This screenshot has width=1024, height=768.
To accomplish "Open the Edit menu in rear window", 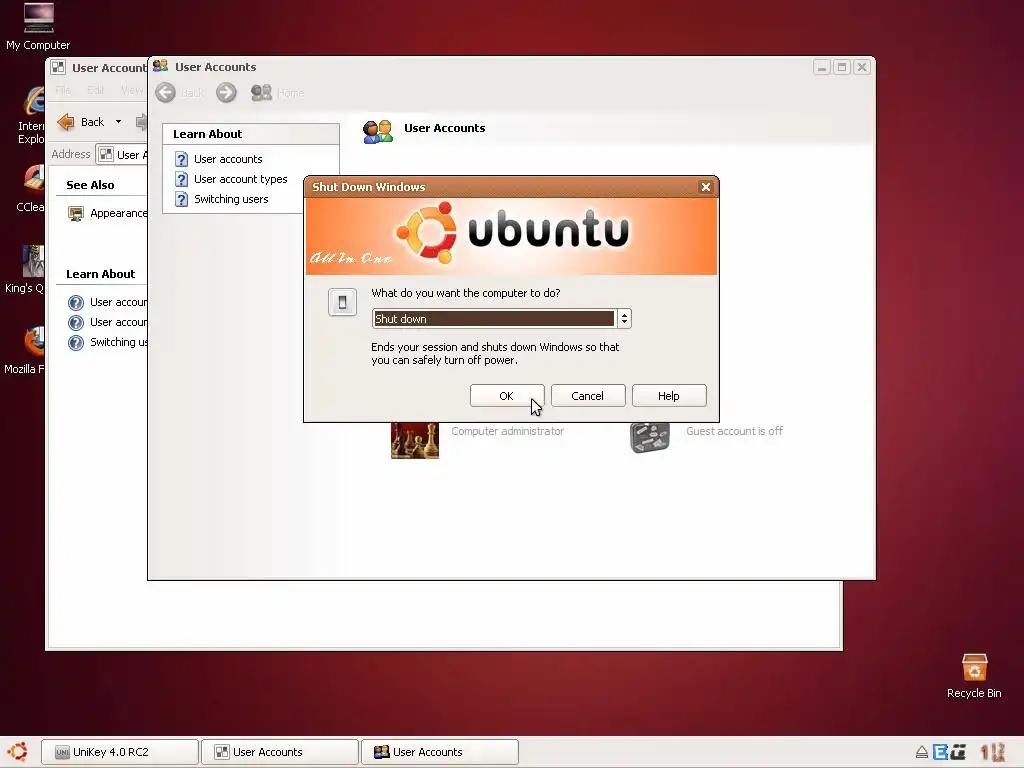I will tap(95, 90).
